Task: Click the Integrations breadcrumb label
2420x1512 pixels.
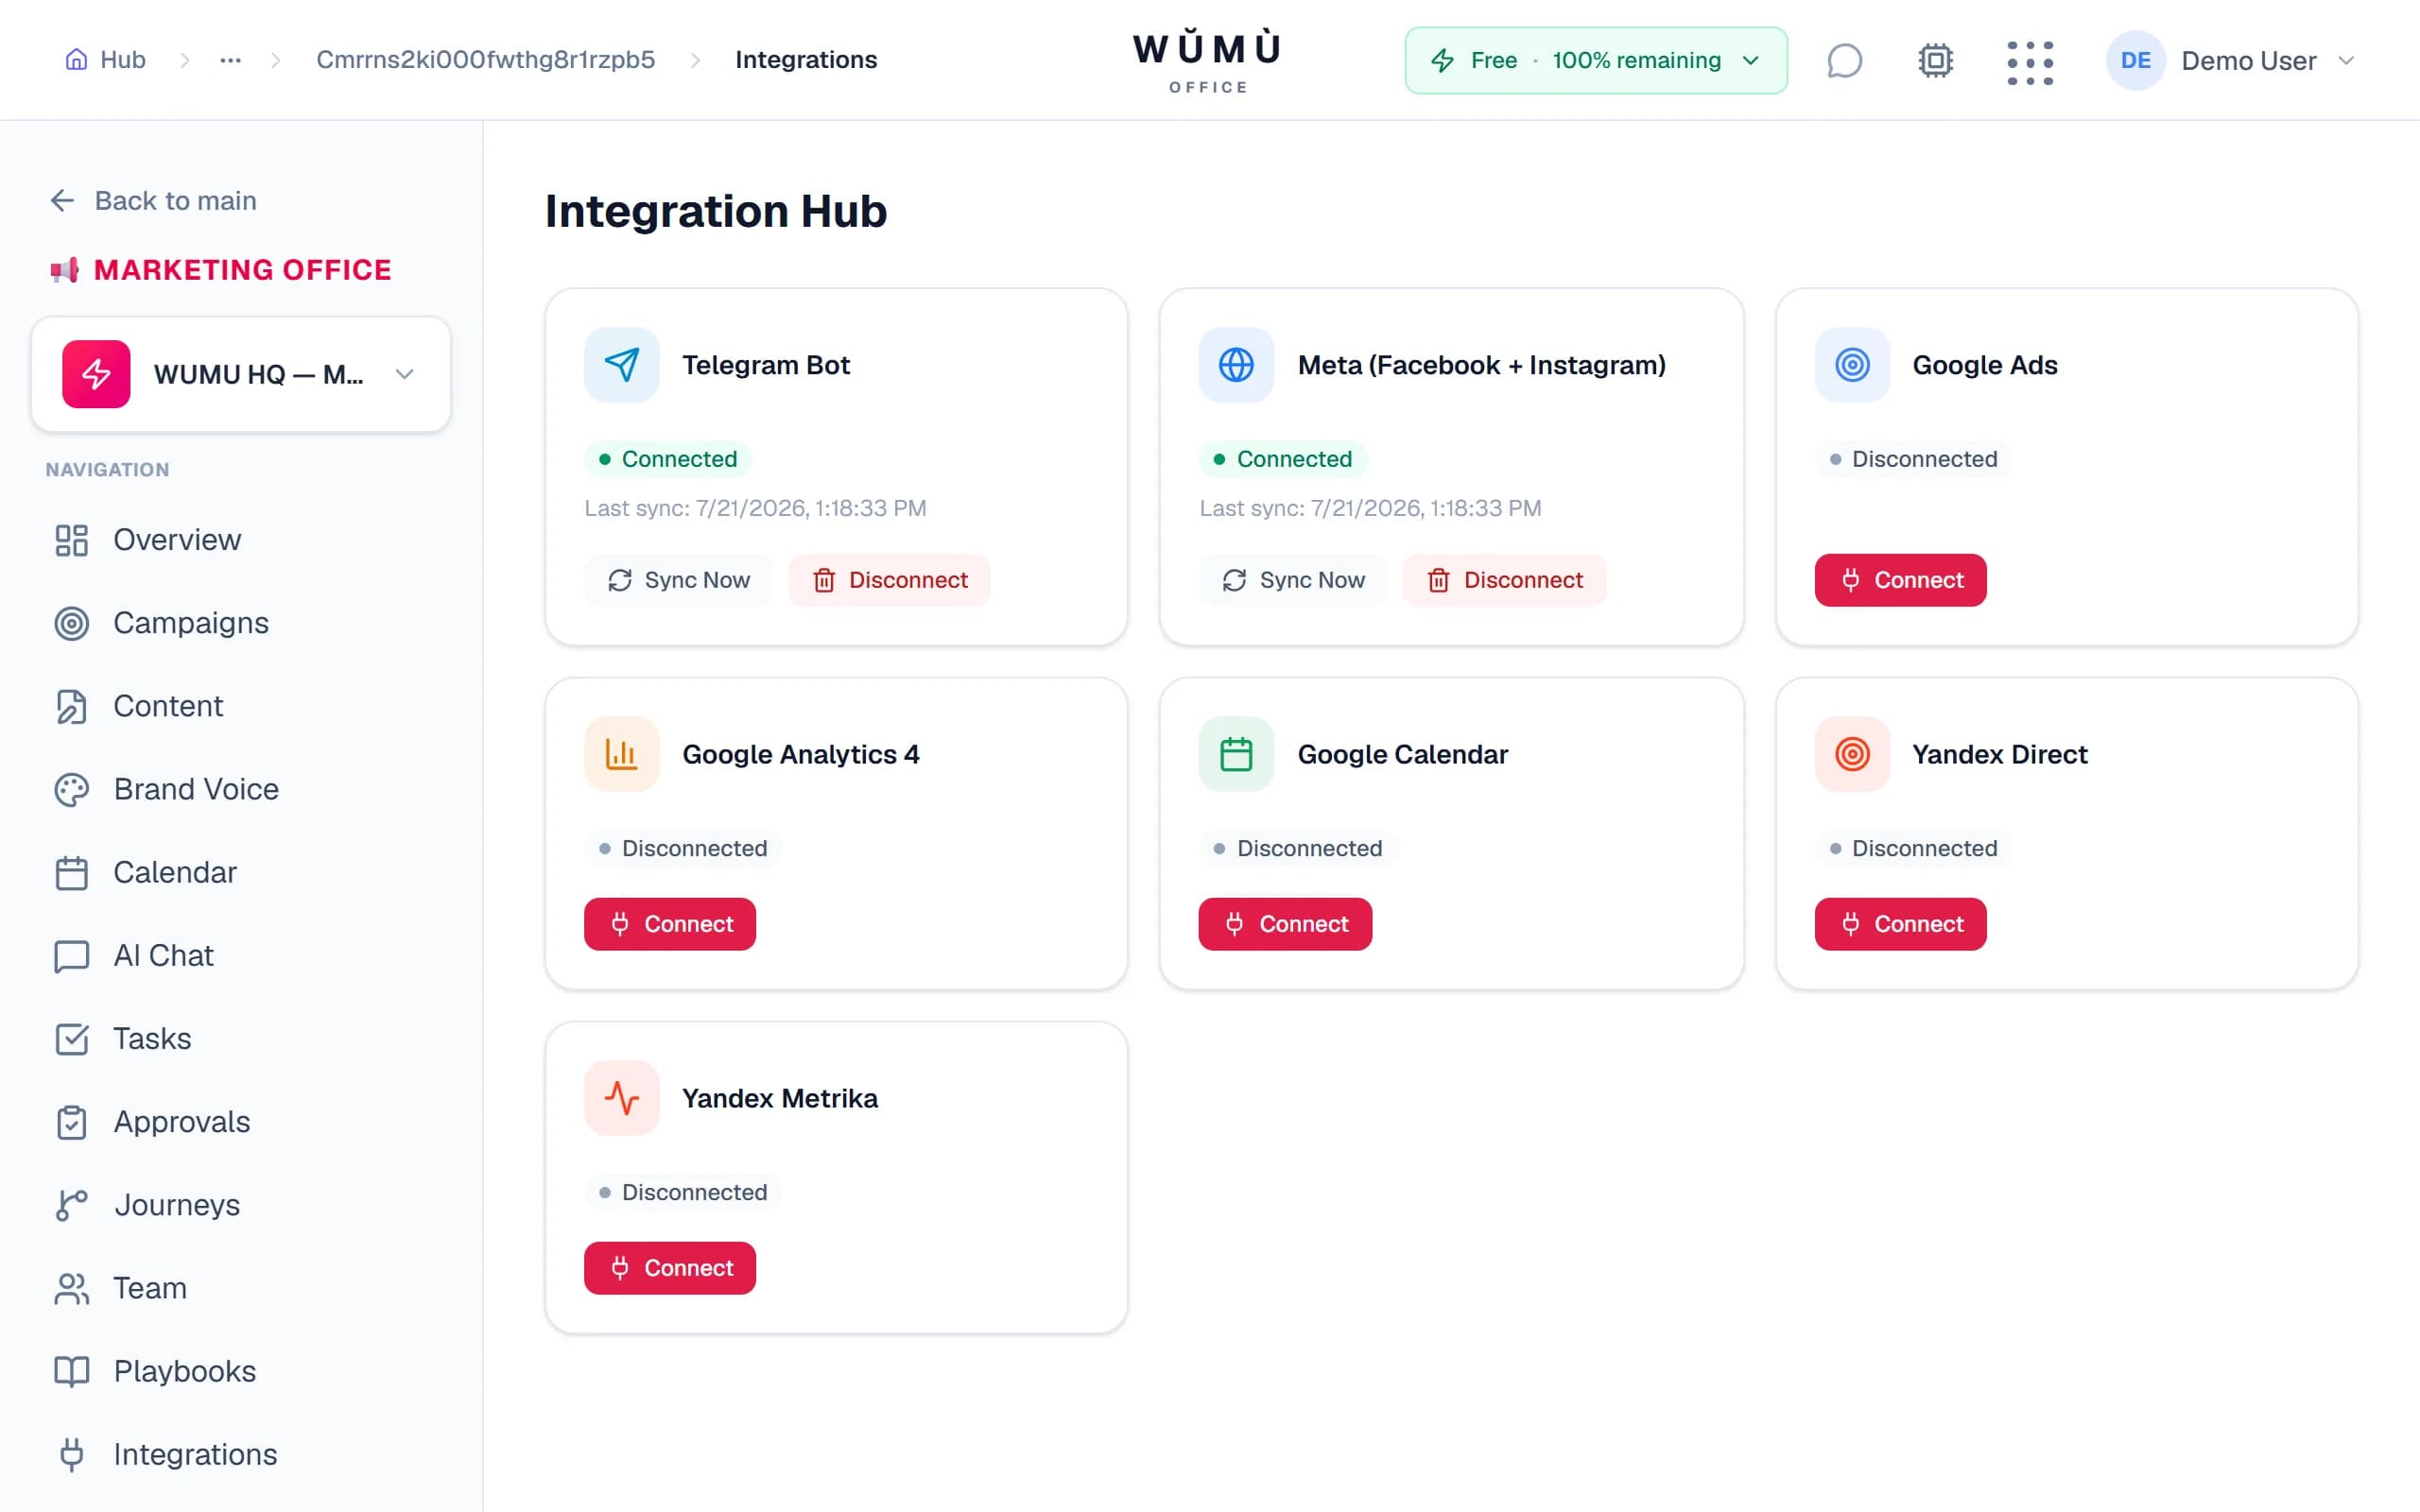Action: click(x=806, y=60)
